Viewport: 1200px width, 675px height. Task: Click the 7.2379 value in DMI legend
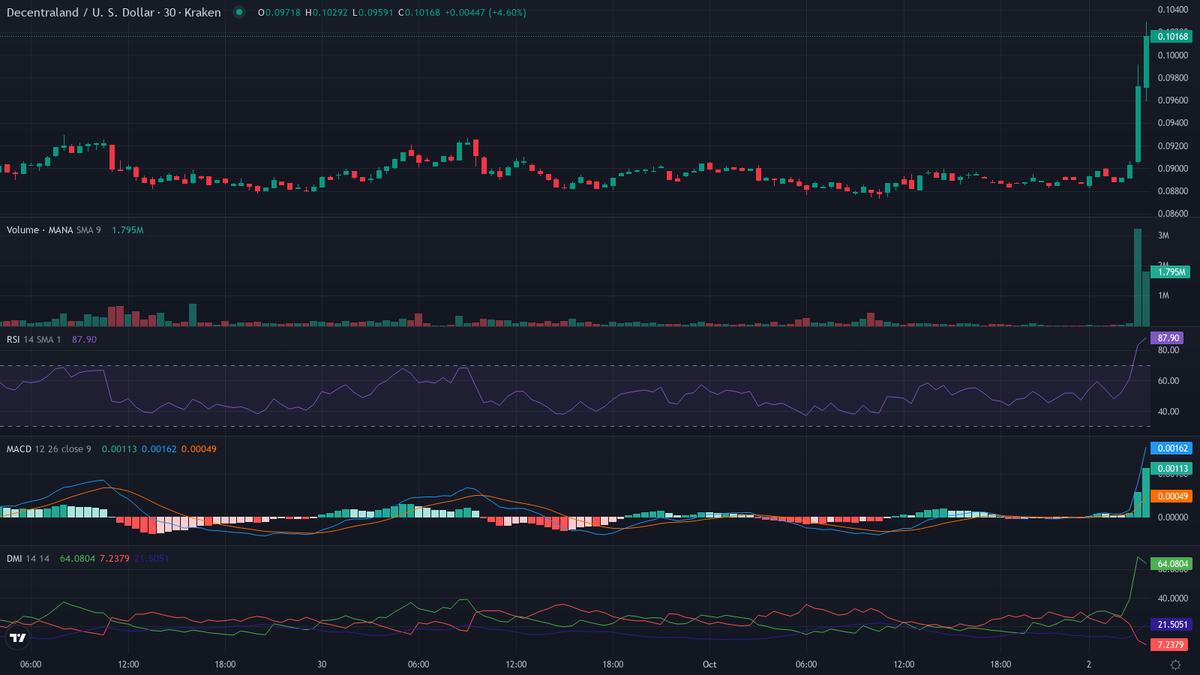coord(117,558)
